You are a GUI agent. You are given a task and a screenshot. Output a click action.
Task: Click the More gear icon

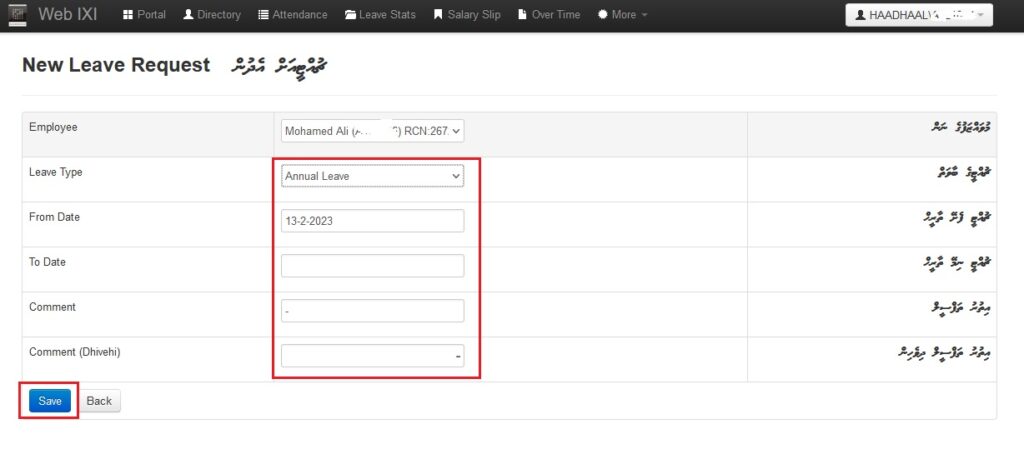602,15
